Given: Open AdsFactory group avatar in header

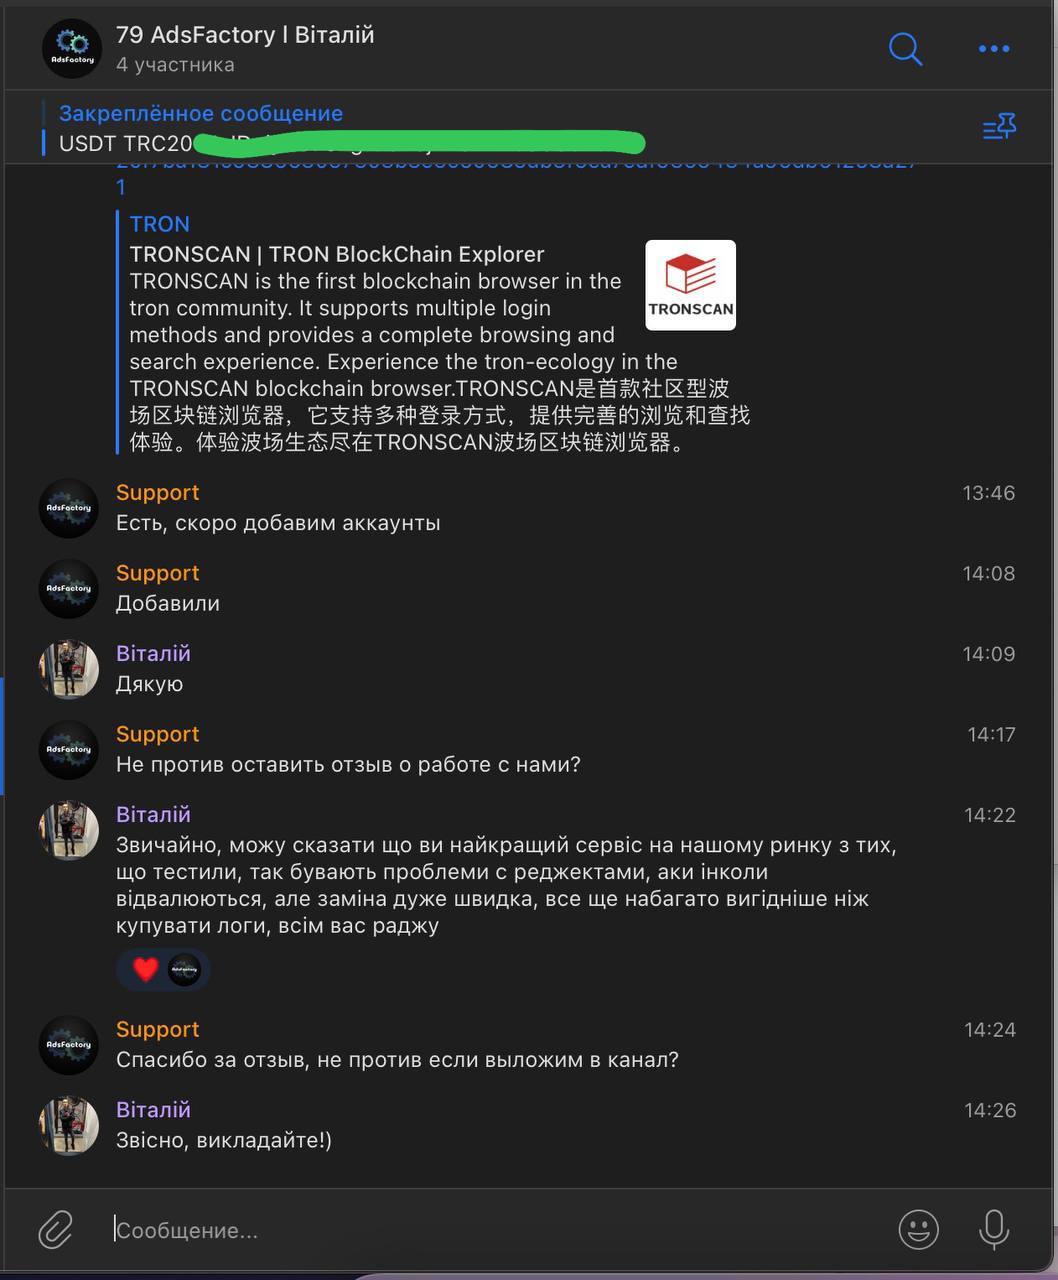Looking at the screenshot, I should point(72,48).
